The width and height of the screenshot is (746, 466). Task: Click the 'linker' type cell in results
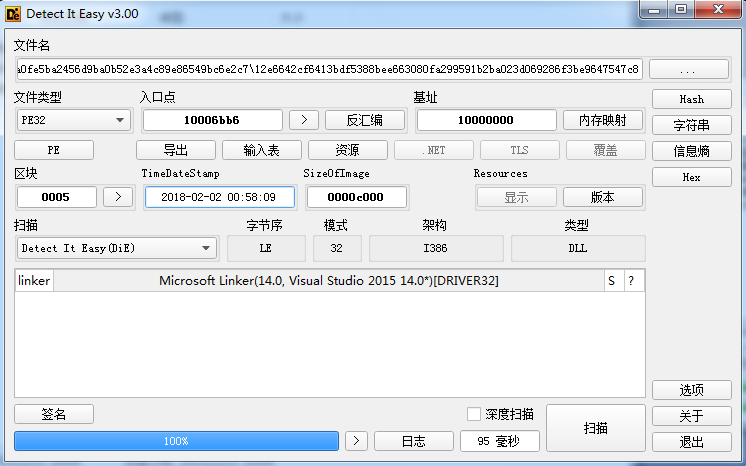coord(34,281)
